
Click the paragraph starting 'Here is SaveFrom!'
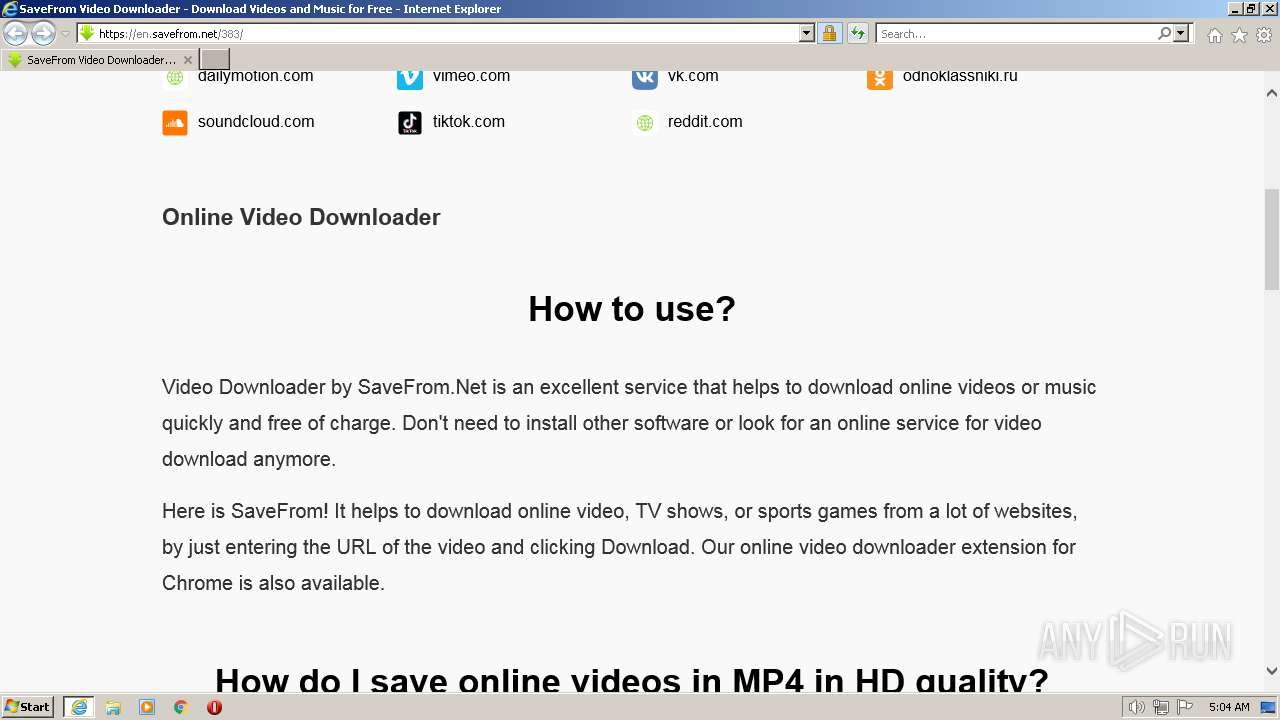click(620, 547)
